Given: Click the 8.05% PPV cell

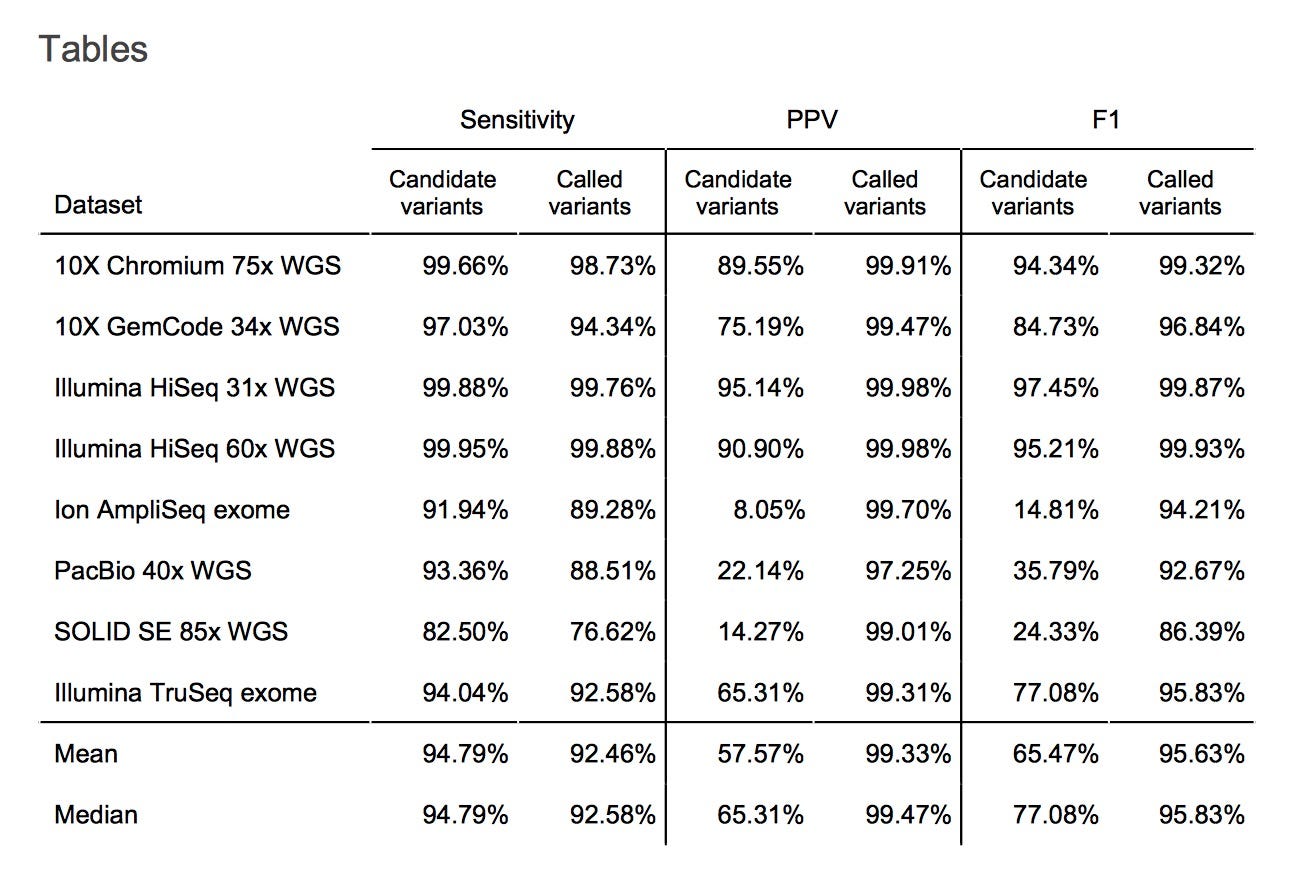Looking at the screenshot, I should tap(771, 510).
